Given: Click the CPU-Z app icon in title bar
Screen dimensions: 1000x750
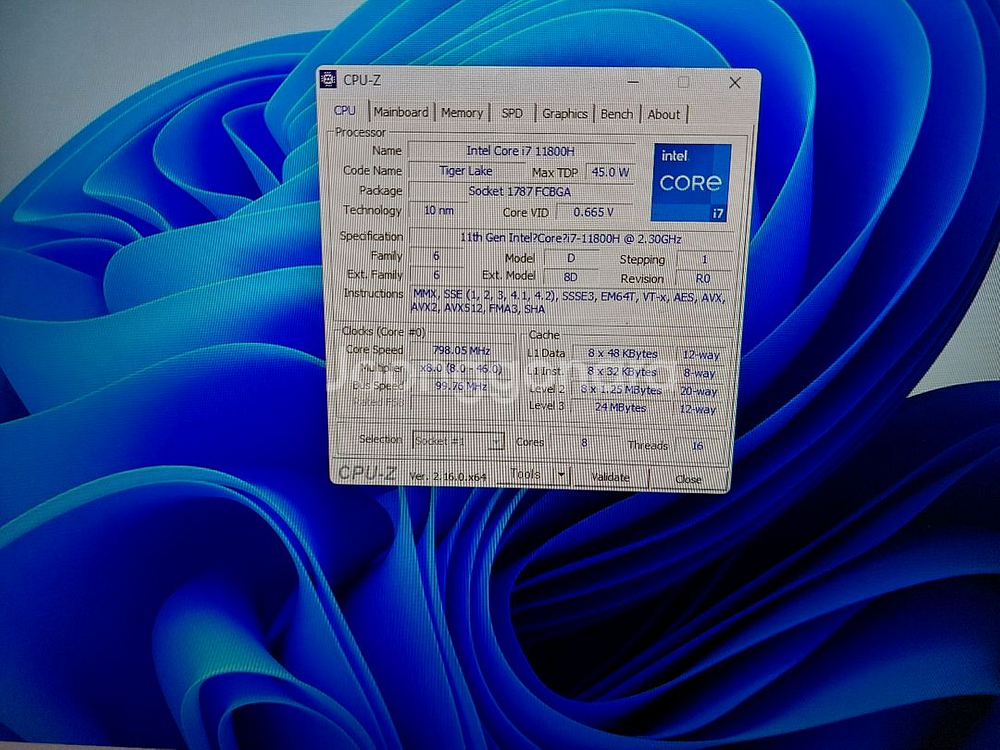Looking at the screenshot, I should [x=328, y=80].
